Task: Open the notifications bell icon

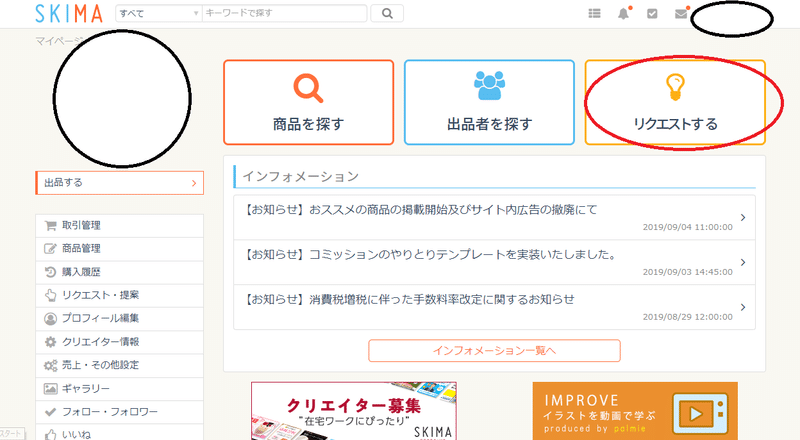Action: coord(623,13)
